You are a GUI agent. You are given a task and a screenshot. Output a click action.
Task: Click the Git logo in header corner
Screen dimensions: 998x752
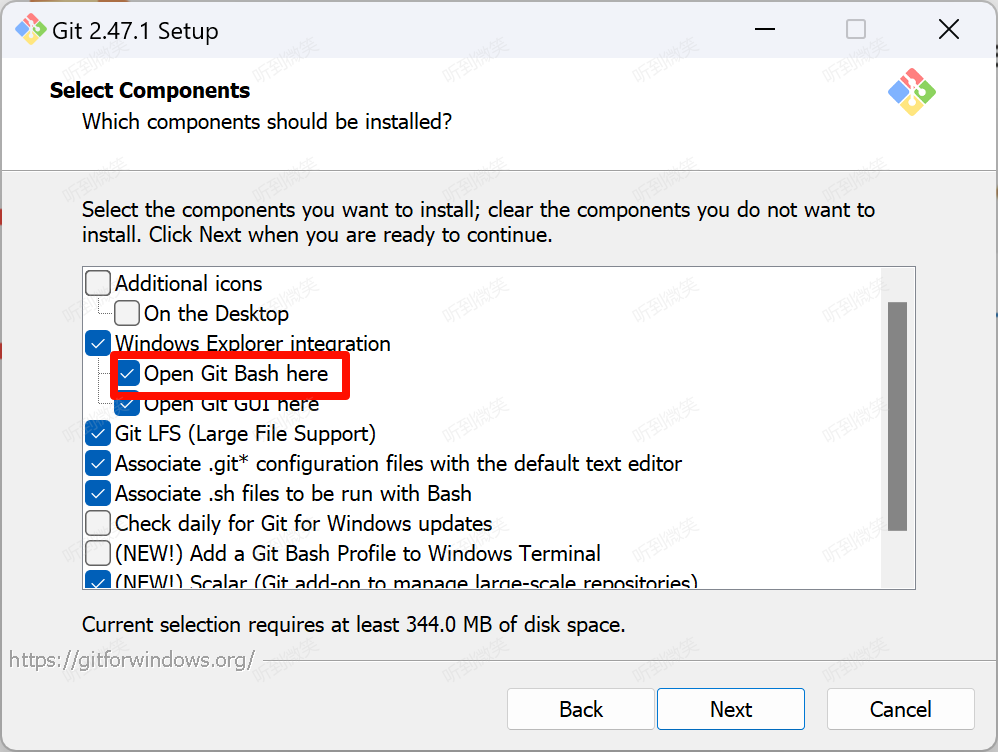(912, 92)
